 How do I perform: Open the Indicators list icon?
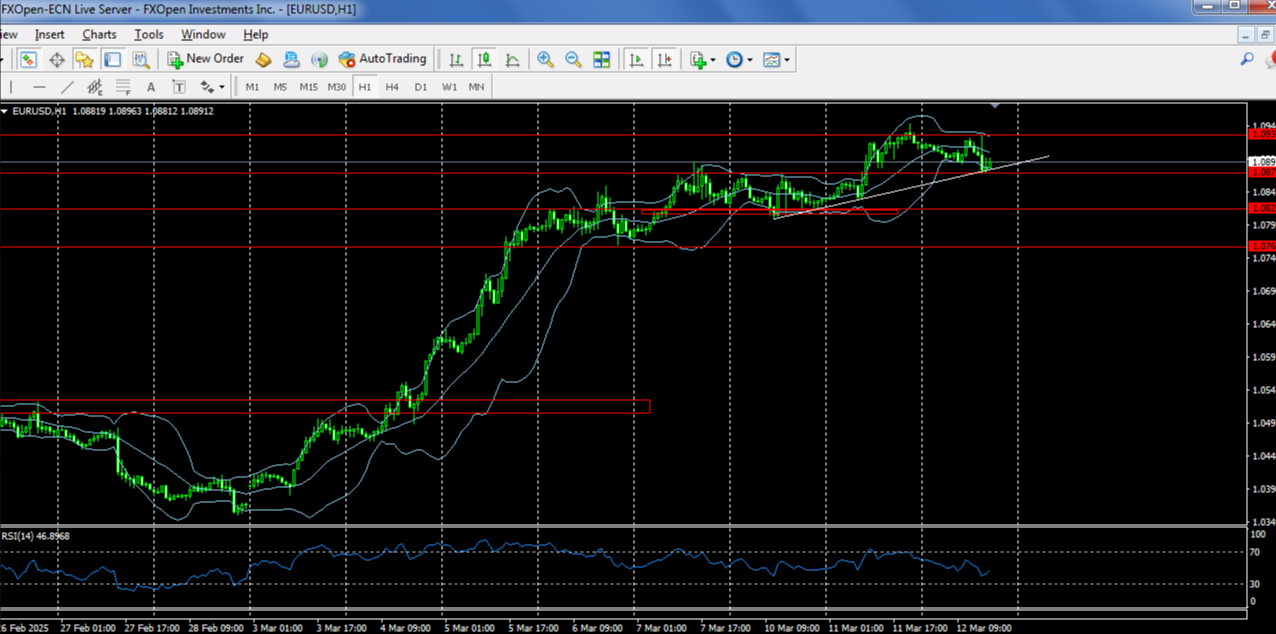pos(698,59)
